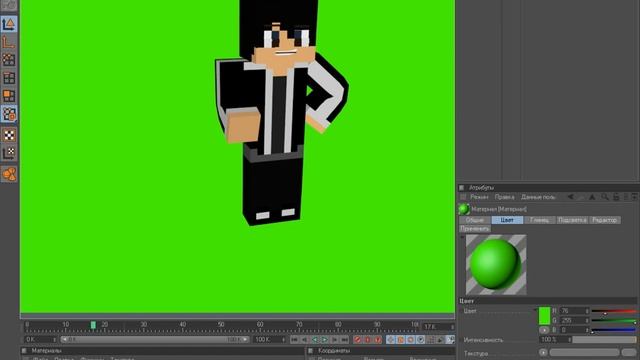Play animation forward
This screenshot has height=360, width=640.
(x=325, y=340)
